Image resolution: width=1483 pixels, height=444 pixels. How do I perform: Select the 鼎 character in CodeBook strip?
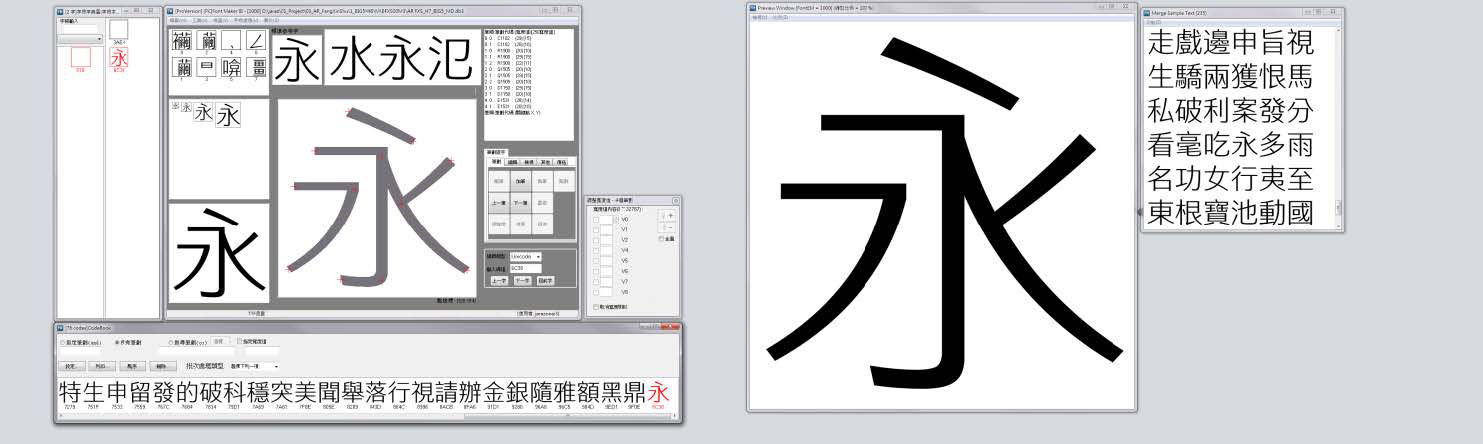coord(634,392)
